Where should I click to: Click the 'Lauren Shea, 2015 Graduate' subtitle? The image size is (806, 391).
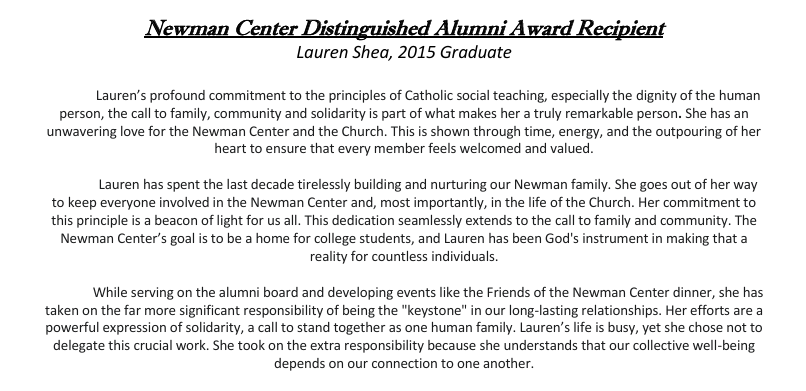point(404,52)
